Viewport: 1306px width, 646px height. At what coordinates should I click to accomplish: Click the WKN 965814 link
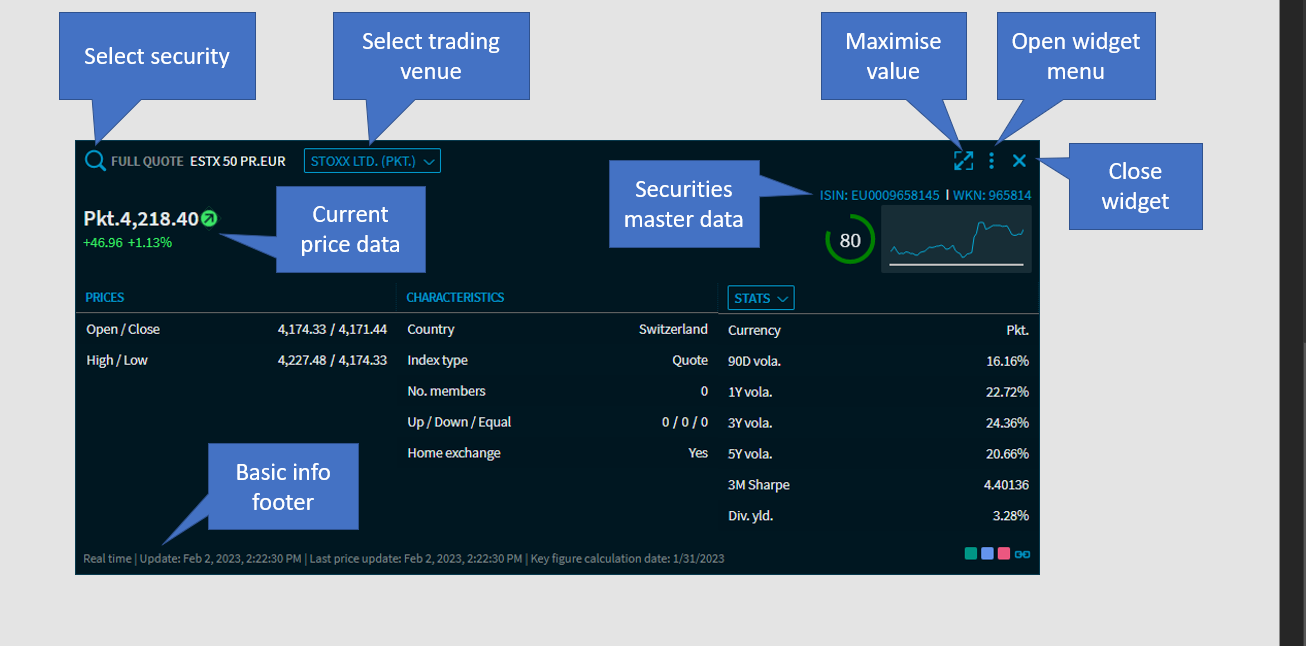992,195
